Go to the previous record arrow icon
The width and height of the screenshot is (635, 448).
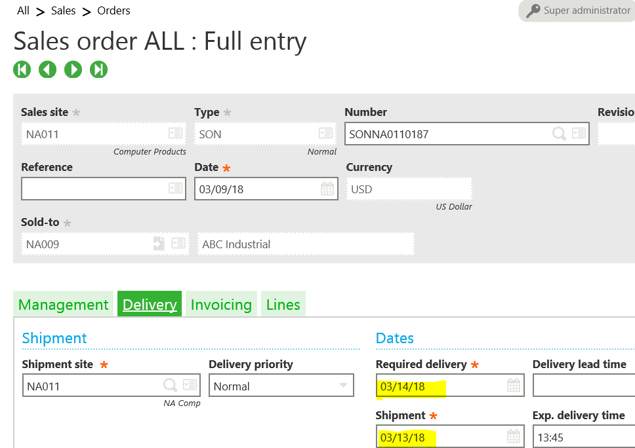[47, 69]
